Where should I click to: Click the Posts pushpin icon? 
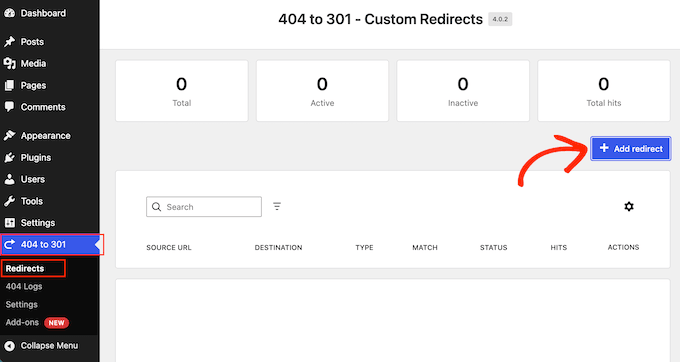[9, 42]
